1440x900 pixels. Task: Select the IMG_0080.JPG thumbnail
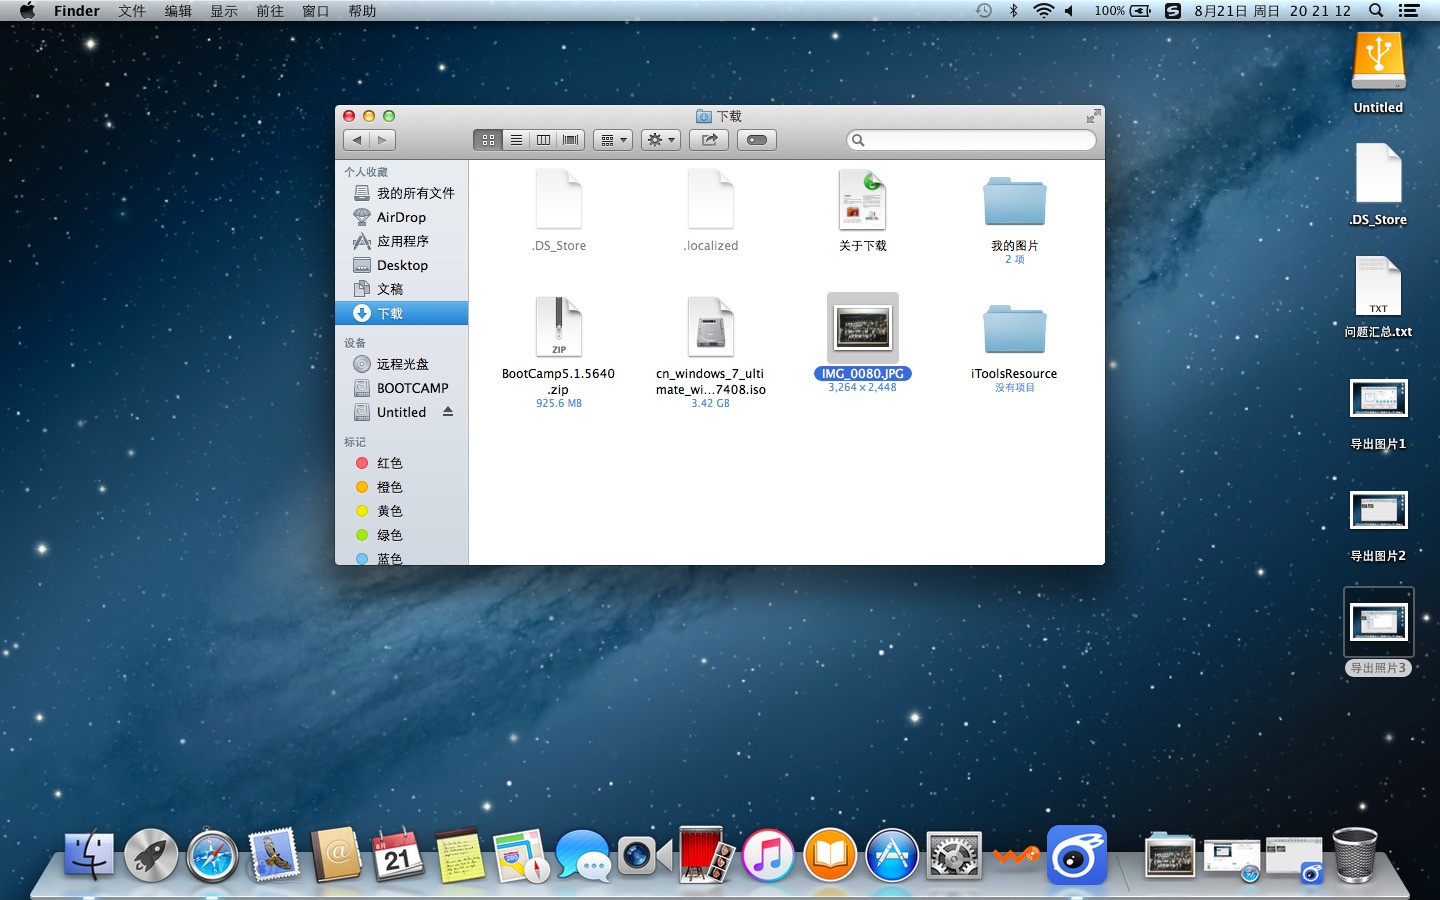[x=862, y=327]
